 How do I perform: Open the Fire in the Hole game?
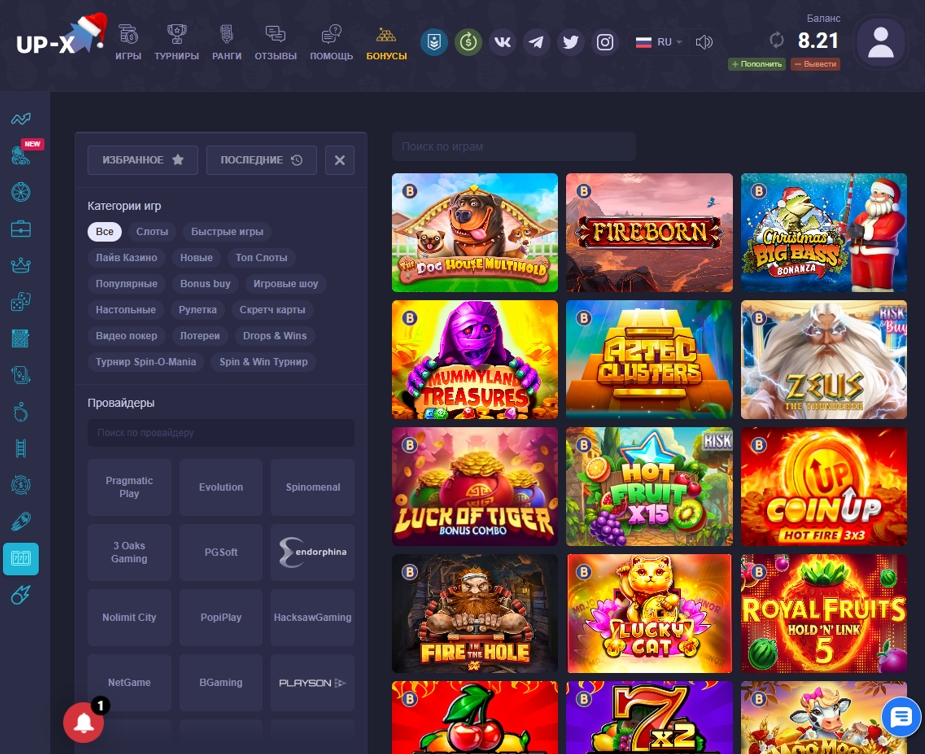[475, 614]
